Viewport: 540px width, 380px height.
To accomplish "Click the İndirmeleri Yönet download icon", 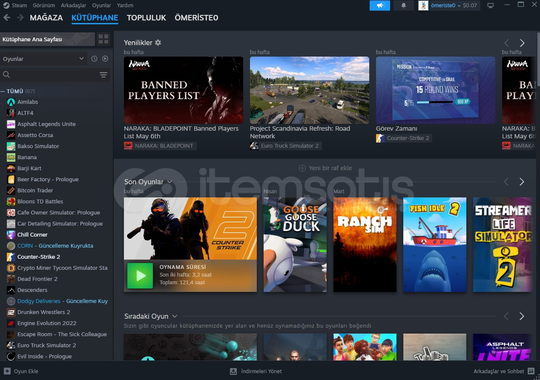I will [x=233, y=371].
